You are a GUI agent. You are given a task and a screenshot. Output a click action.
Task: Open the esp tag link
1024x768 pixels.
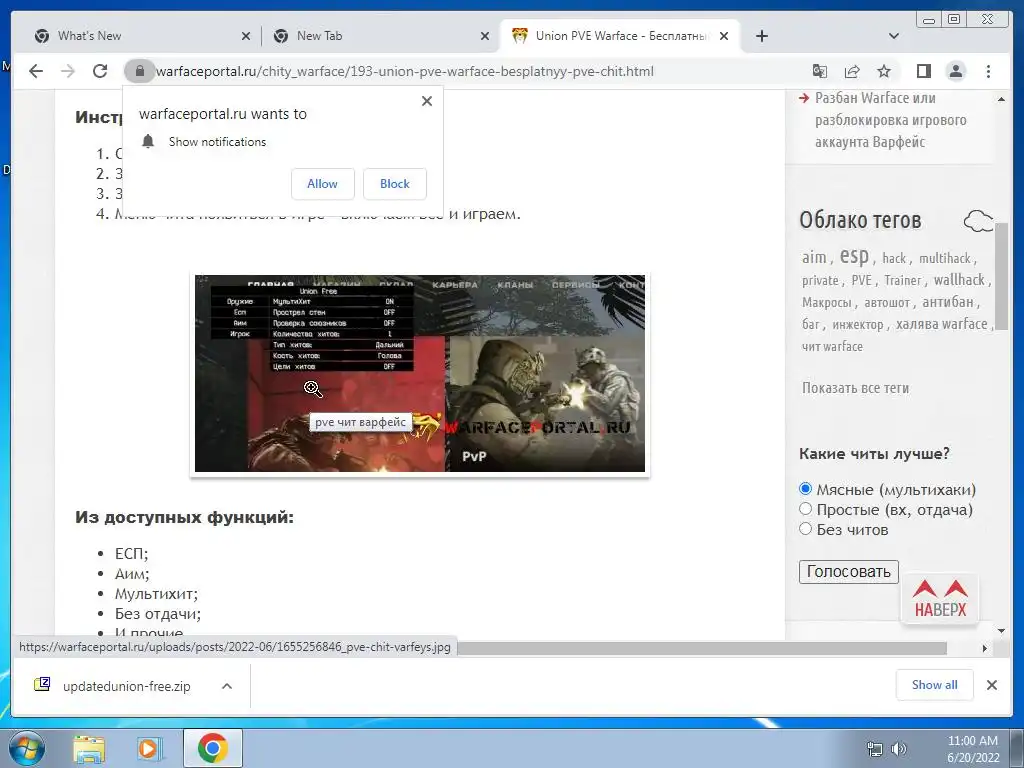pyautogui.click(x=854, y=255)
